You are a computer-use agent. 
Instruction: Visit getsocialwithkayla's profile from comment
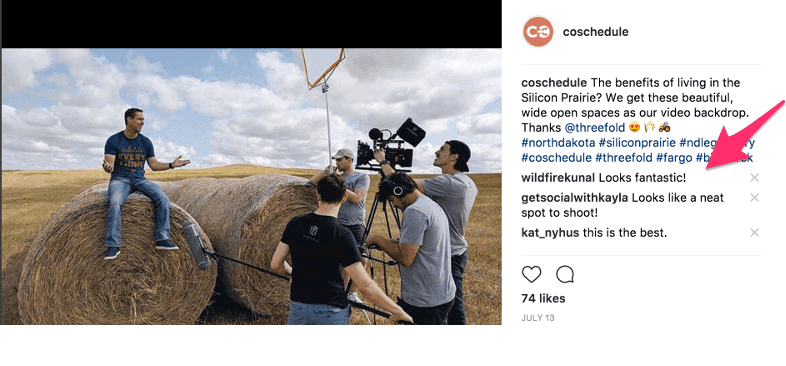tap(575, 198)
